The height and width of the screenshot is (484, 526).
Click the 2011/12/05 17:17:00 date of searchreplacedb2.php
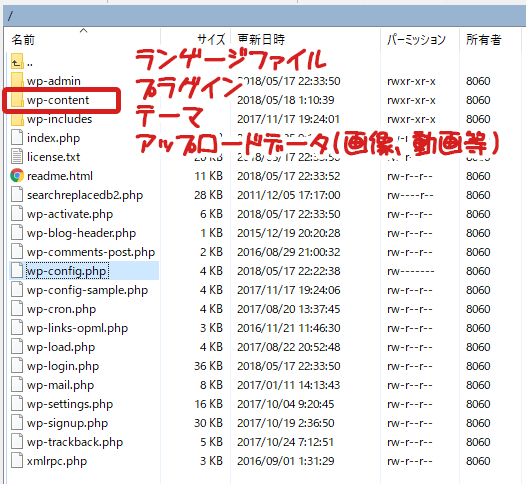(289, 195)
